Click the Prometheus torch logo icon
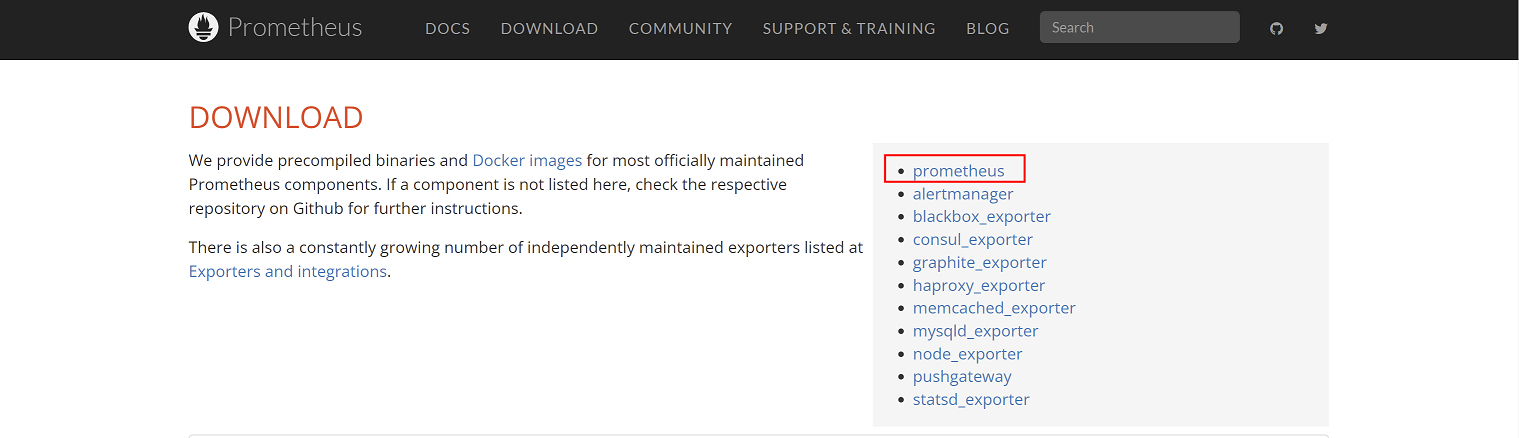This screenshot has width=1519, height=438. tap(203, 28)
